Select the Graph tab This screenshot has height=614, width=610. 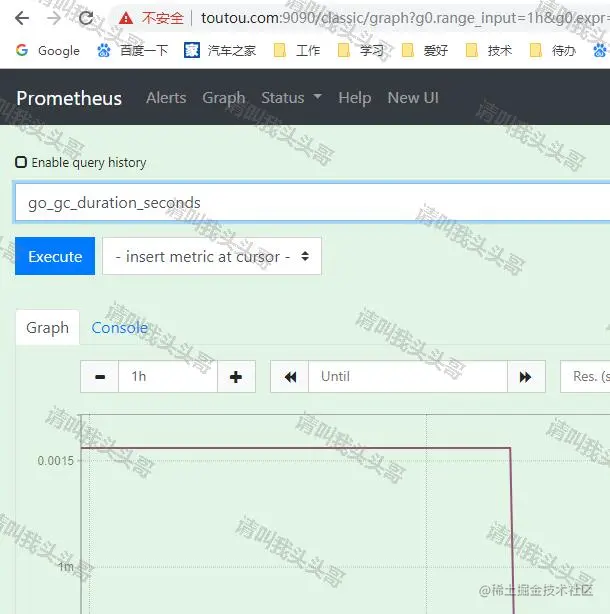[x=47, y=327]
